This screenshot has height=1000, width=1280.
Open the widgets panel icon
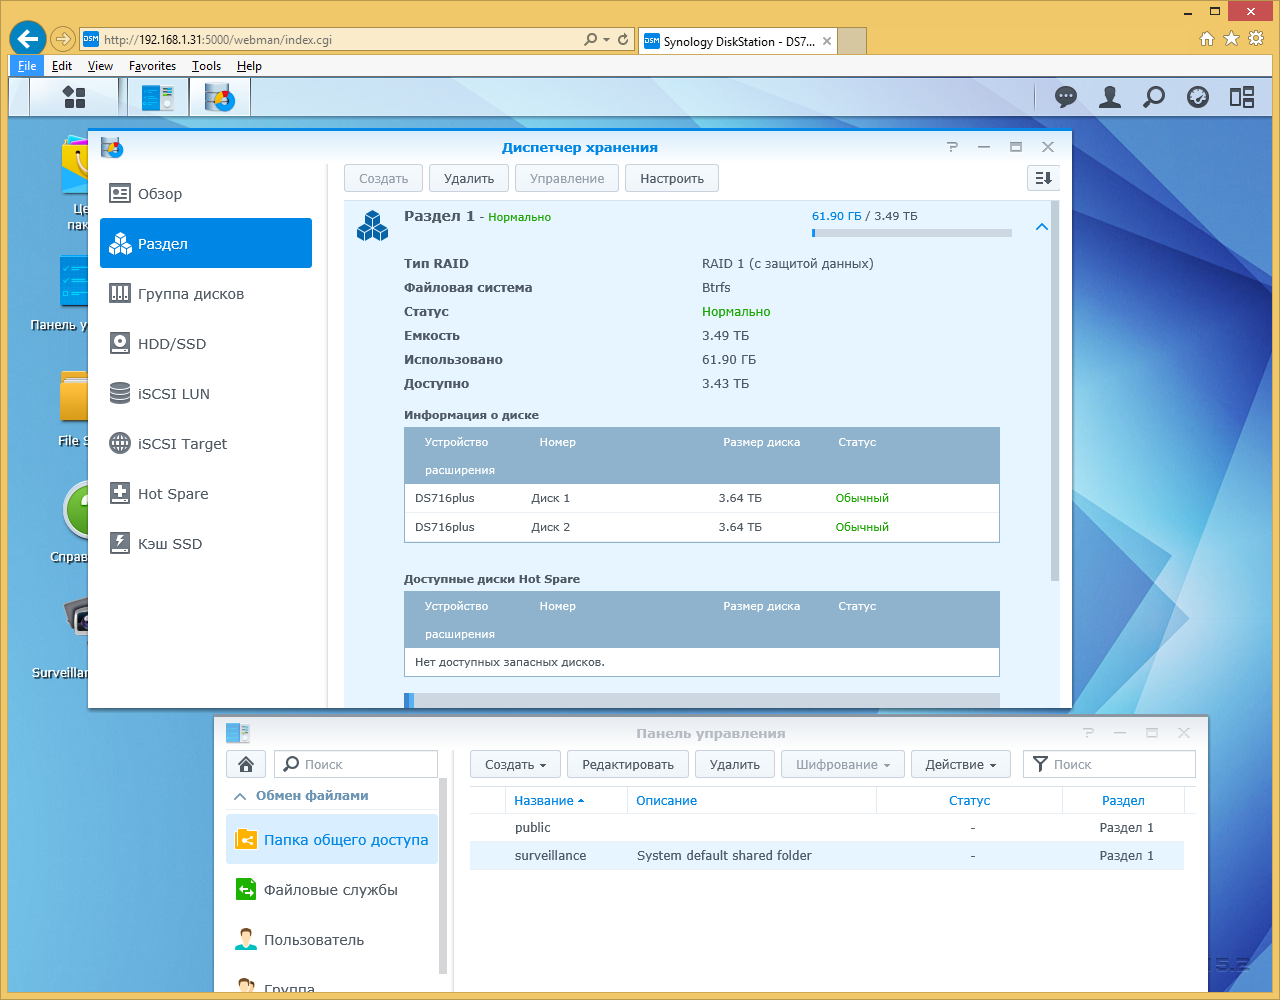coord(1242,97)
